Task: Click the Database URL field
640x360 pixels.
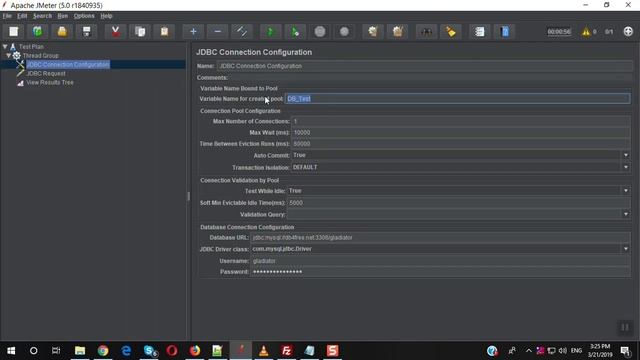Action: point(440,238)
